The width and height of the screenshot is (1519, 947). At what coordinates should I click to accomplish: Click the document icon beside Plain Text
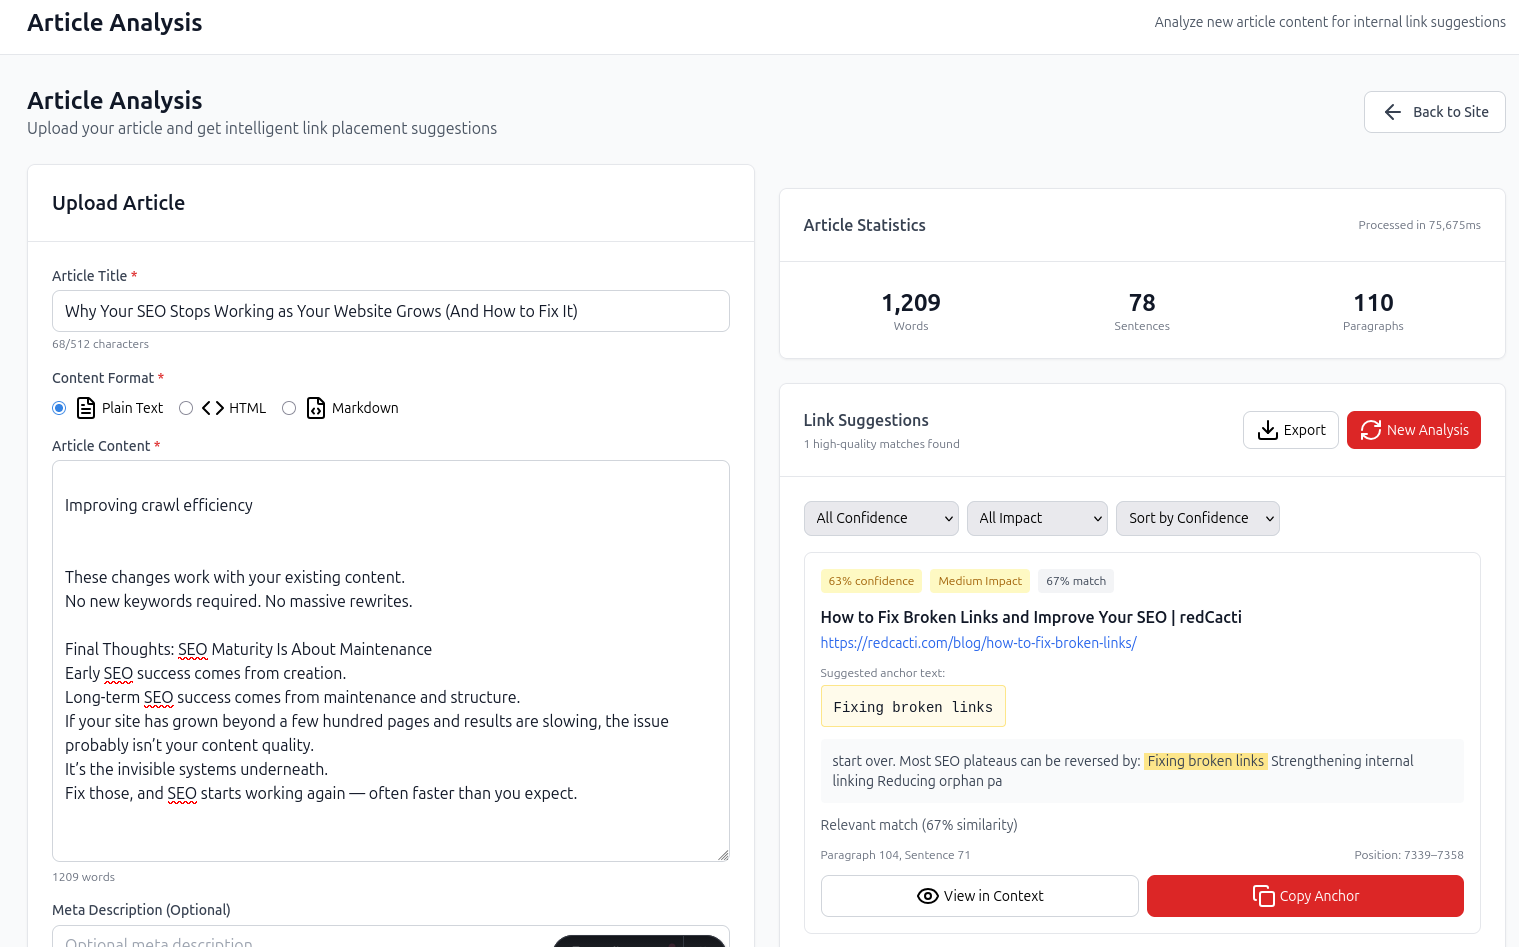tap(85, 408)
